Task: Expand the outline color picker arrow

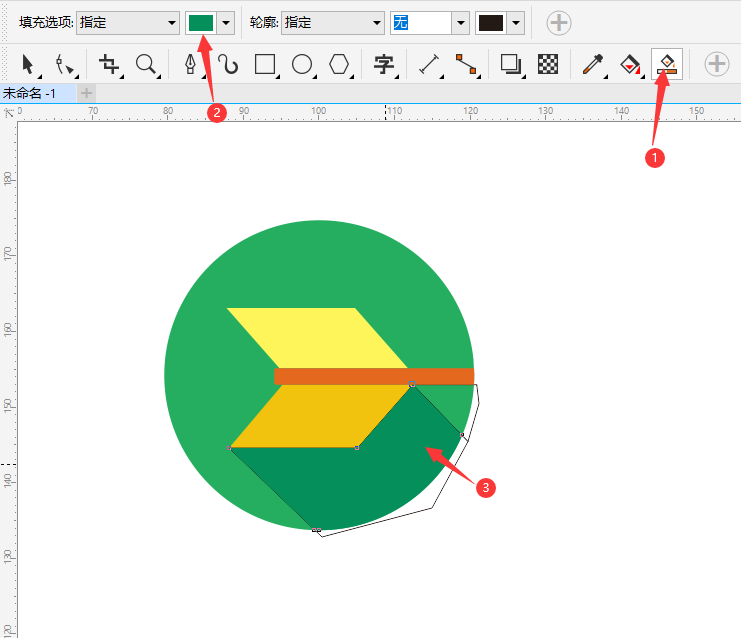Action: pyautogui.click(x=516, y=23)
